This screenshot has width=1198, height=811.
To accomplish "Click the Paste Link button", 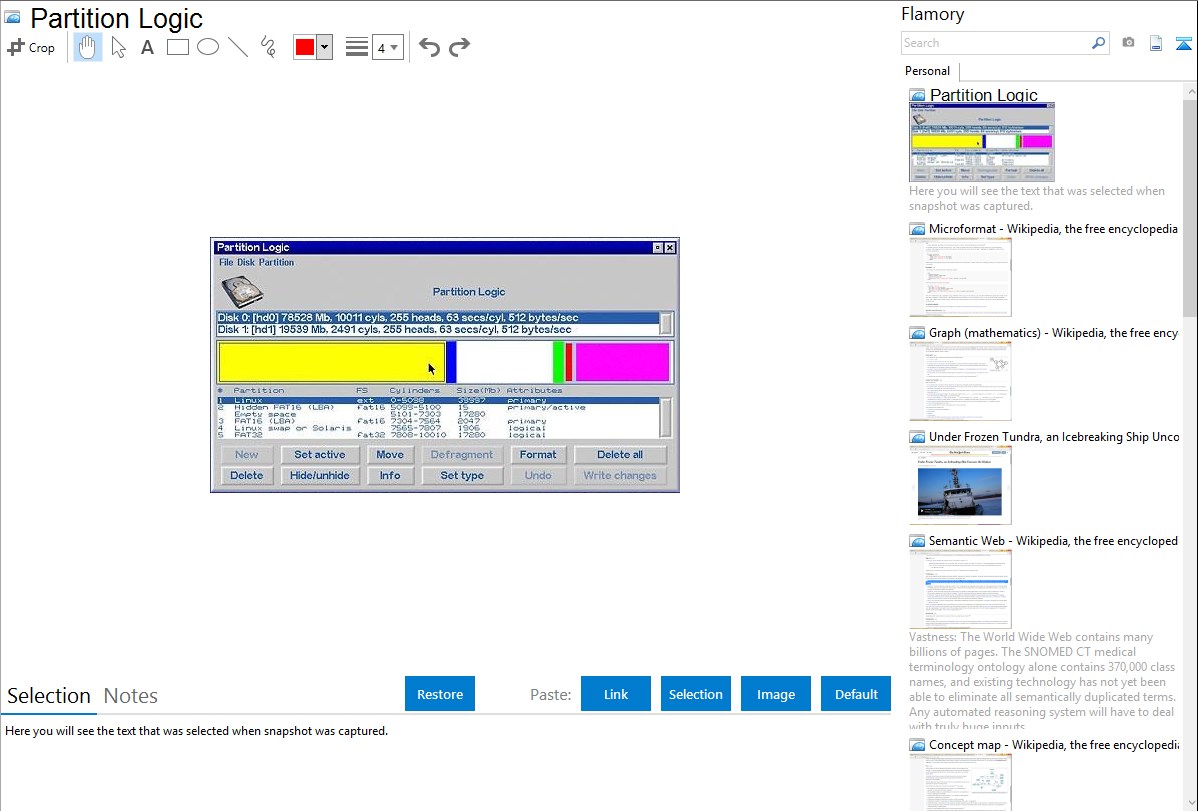I will (x=616, y=694).
